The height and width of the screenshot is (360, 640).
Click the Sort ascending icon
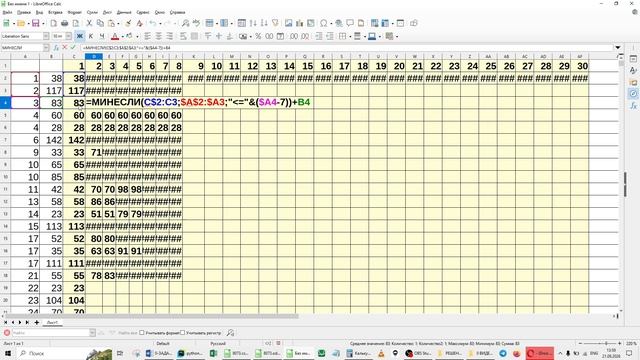click(253, 23)
